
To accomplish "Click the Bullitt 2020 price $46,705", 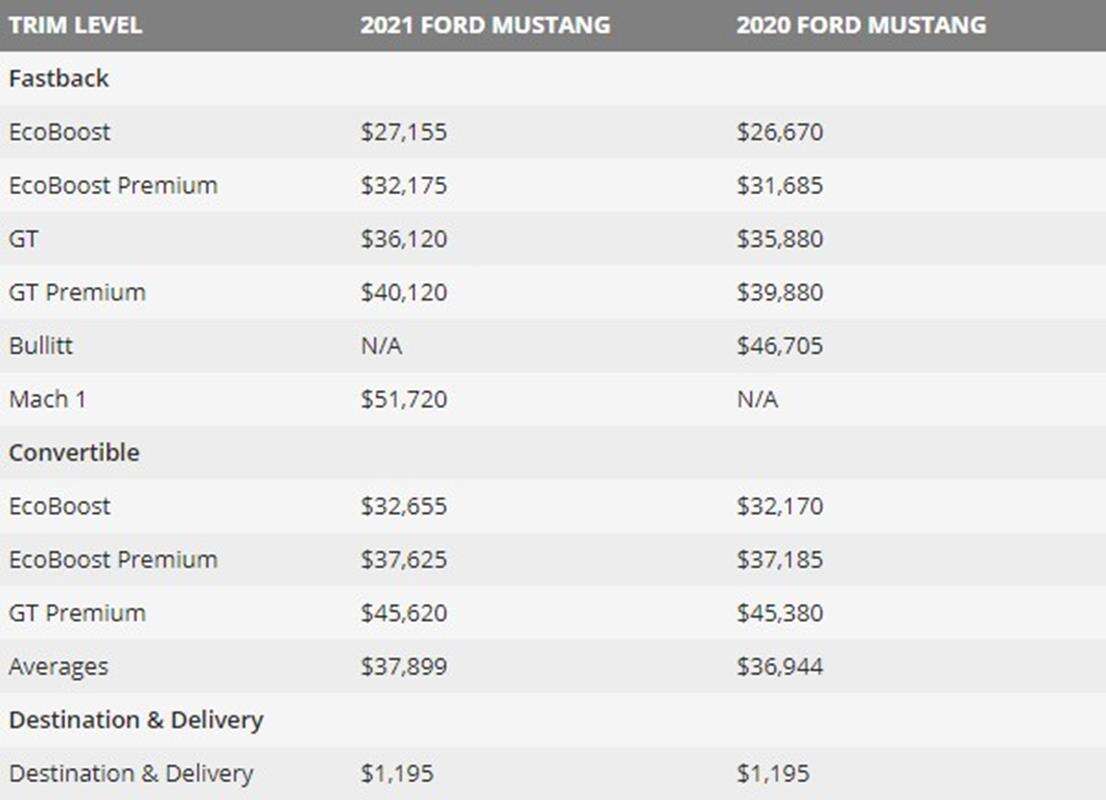I will [780, 346].
